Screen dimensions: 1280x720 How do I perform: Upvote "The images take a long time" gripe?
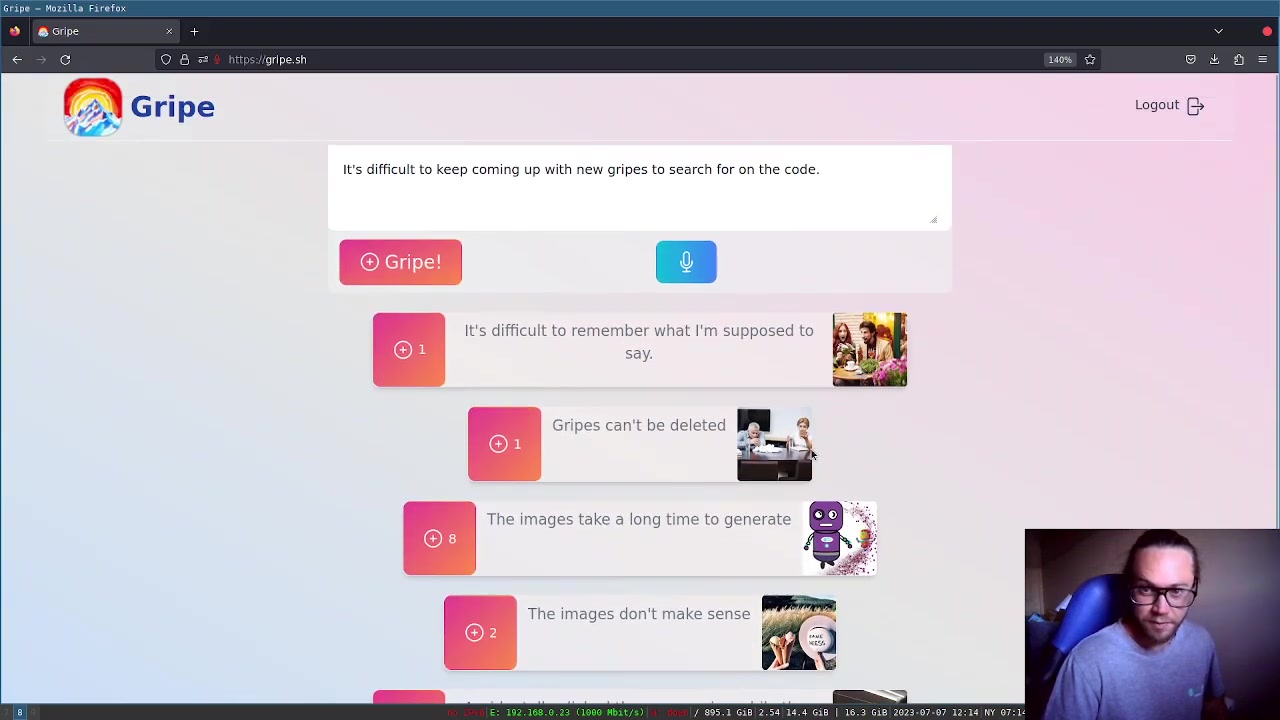coord(439,539)
